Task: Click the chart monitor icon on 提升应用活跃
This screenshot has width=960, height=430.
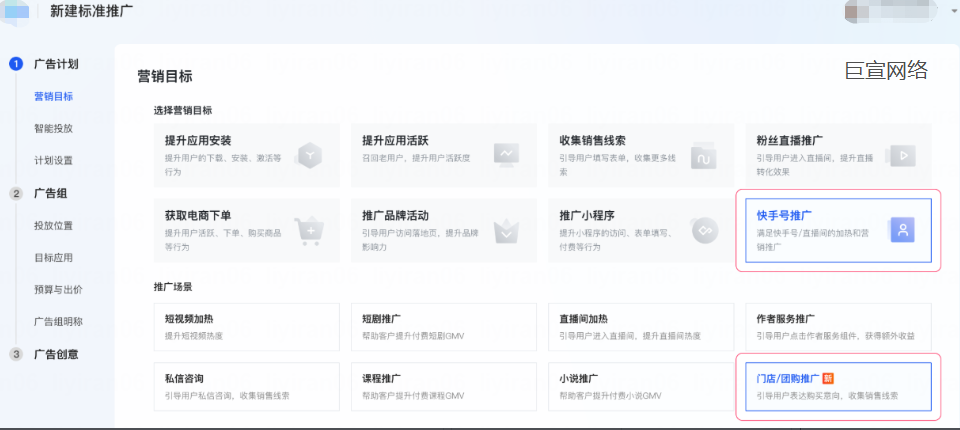Action: coord(506,154)
